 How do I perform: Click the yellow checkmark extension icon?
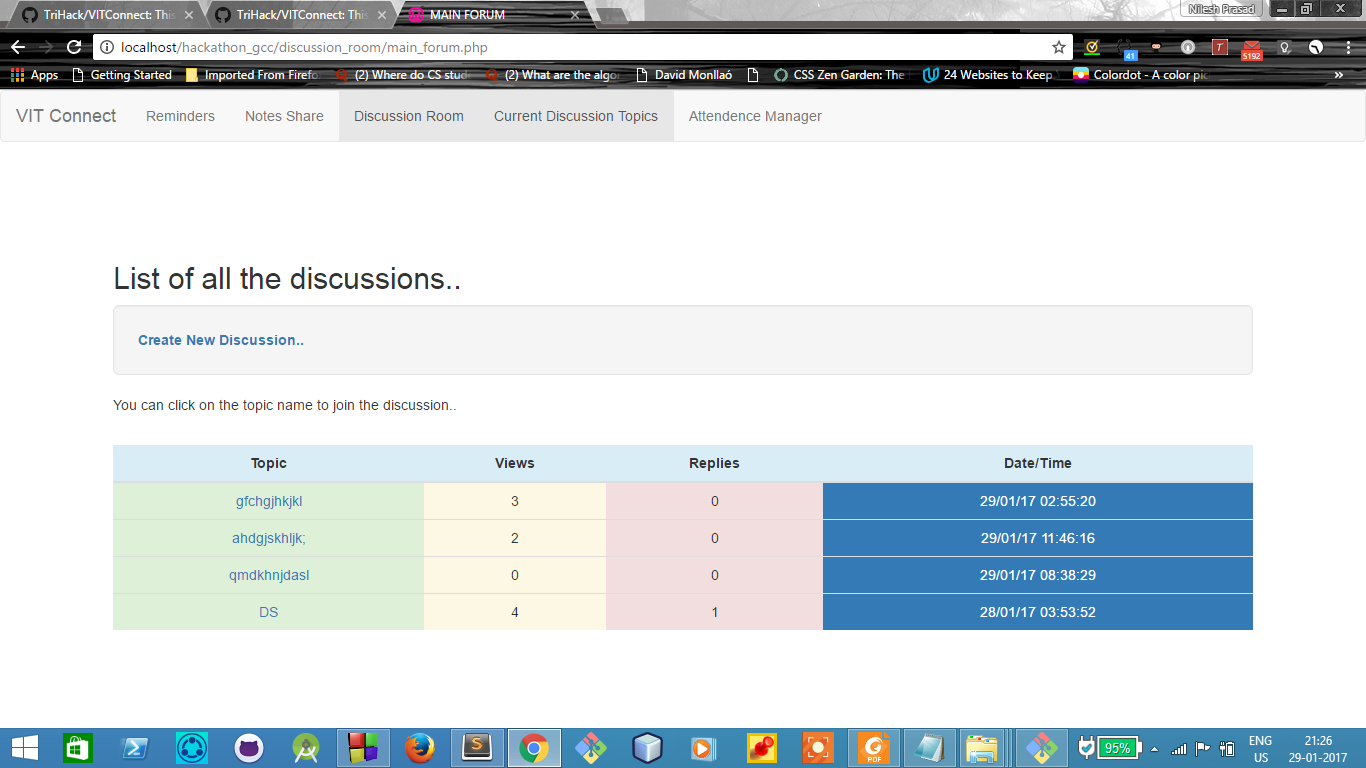1092,47
